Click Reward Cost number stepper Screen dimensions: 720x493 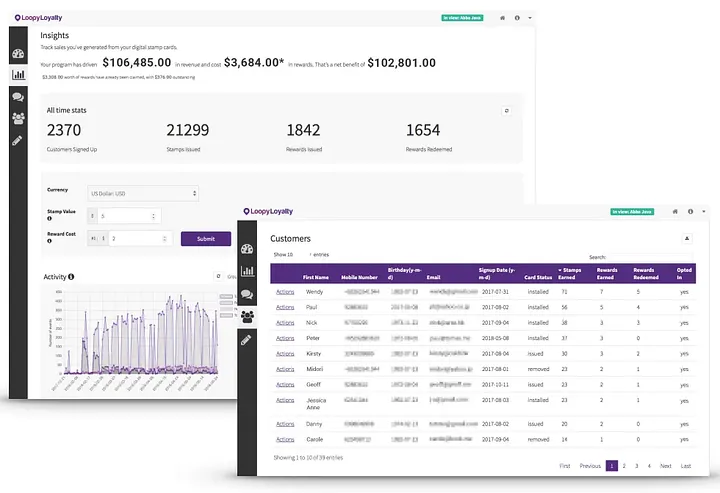(164, 239)
